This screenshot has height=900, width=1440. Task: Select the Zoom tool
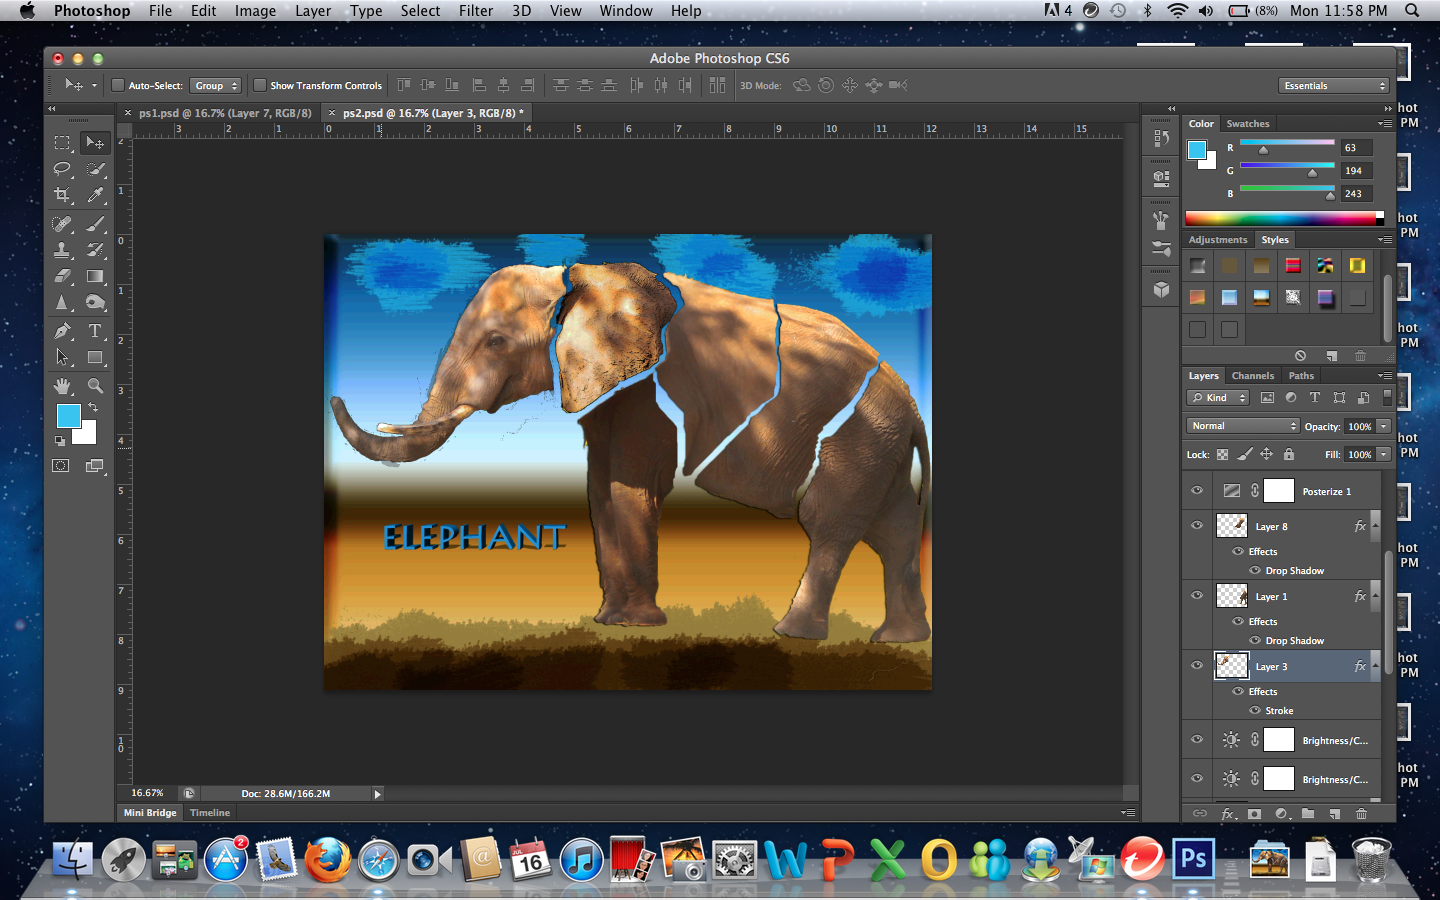tap(95, 386)
